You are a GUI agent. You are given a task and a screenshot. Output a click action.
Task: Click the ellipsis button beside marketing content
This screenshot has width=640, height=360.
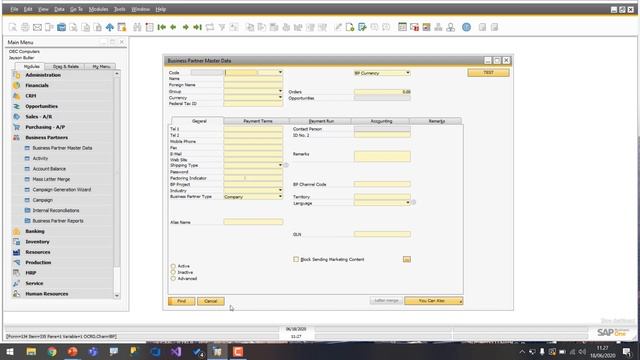click(407, 259)
